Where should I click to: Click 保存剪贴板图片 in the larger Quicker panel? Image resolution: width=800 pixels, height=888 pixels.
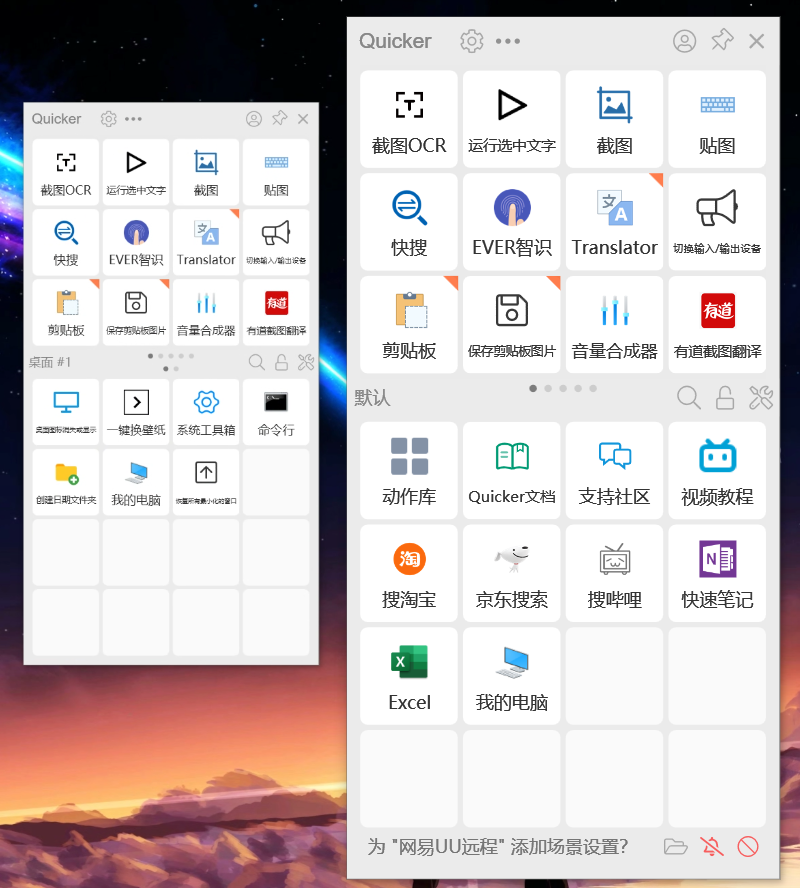tap(512, 325)
